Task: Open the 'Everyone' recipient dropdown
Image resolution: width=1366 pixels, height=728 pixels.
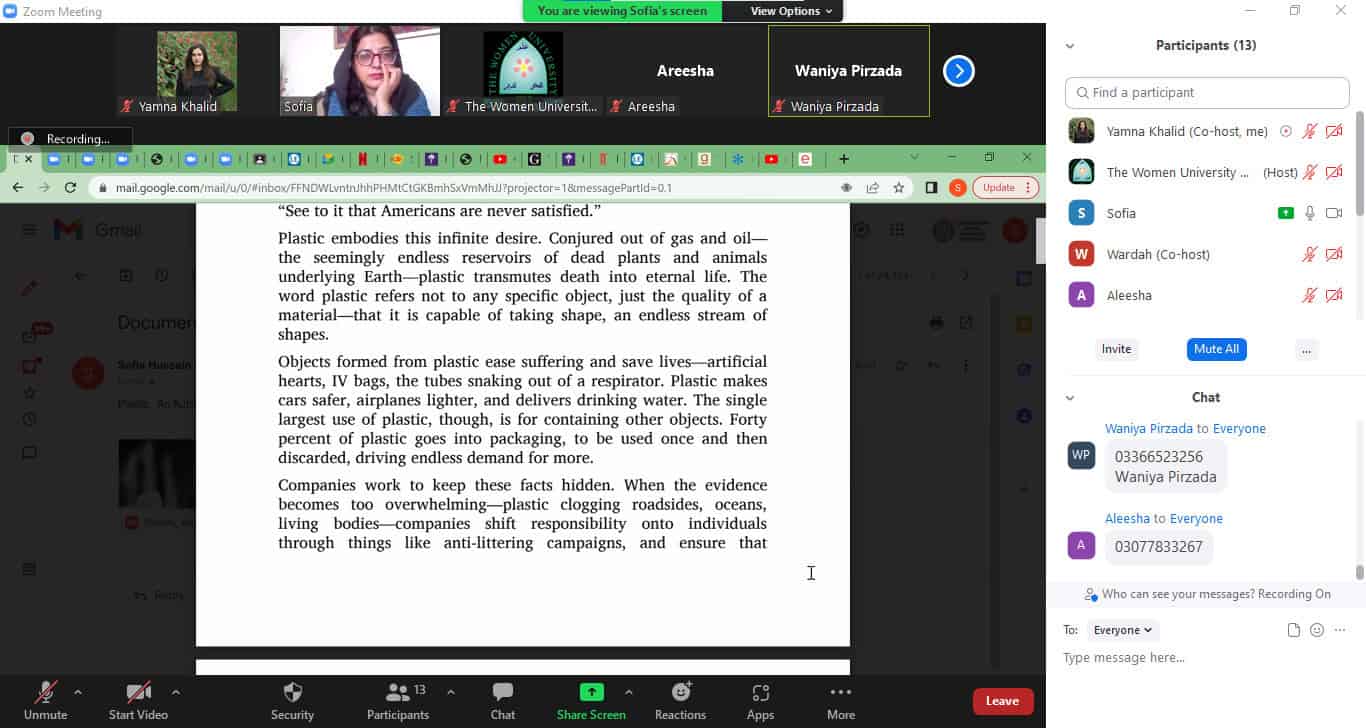Action: pyautogui.click(x=1123, y=630)
